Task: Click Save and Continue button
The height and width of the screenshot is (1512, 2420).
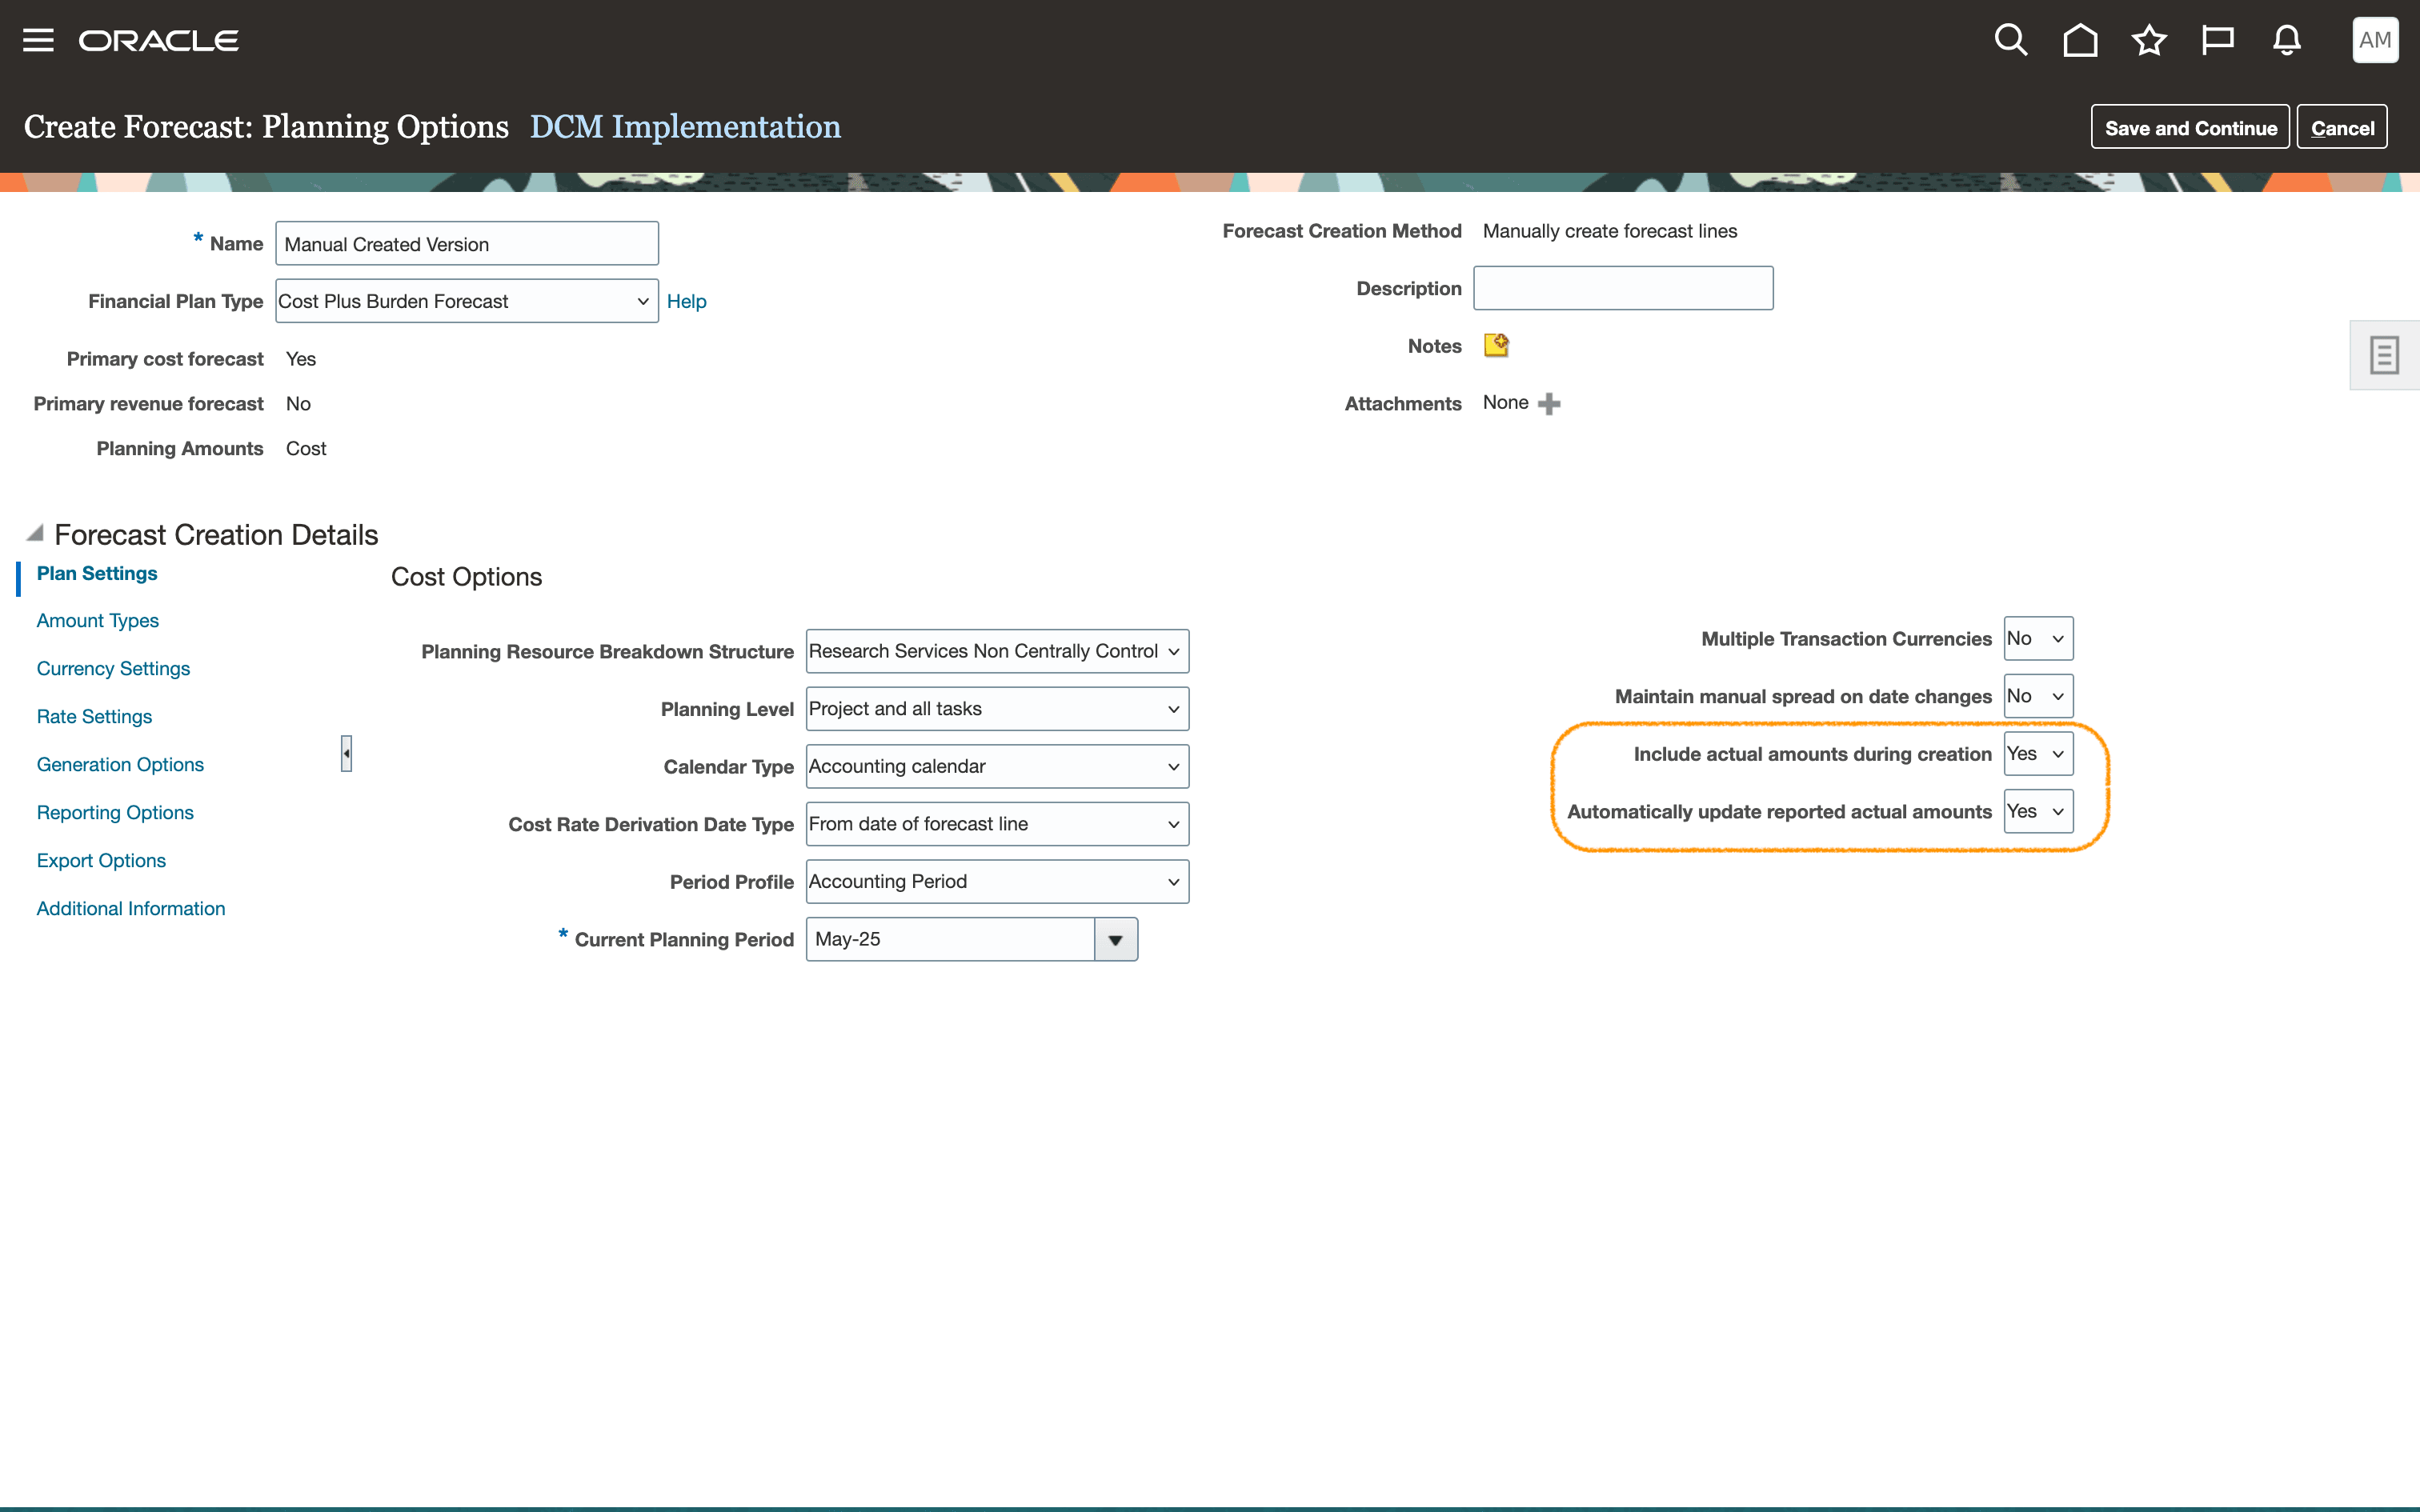Action: point(2189,128)
